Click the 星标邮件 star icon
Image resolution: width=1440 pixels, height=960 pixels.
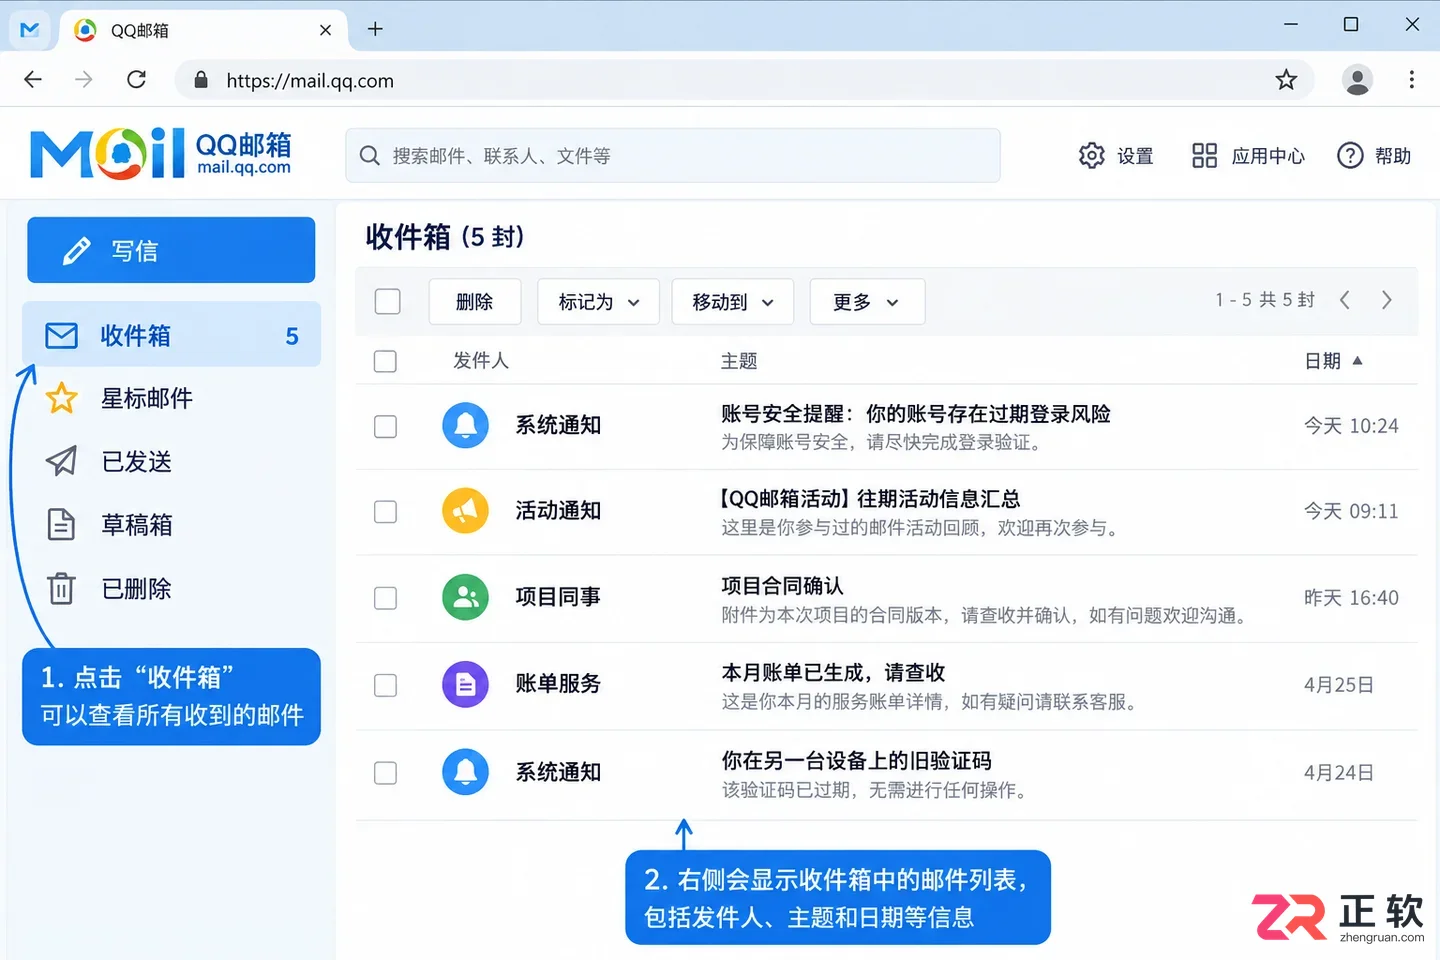click(x=62, y=398)
